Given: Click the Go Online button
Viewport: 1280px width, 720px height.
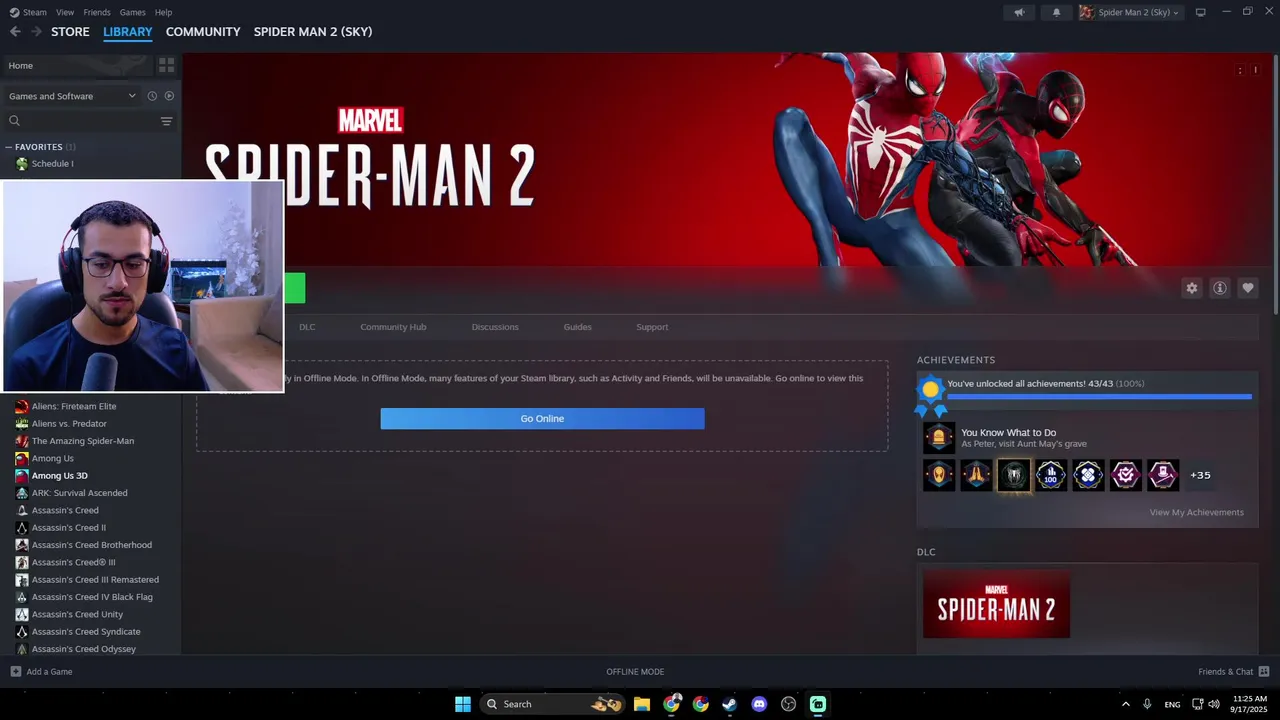Looking at the screenshot, I should tap(542, 419).
